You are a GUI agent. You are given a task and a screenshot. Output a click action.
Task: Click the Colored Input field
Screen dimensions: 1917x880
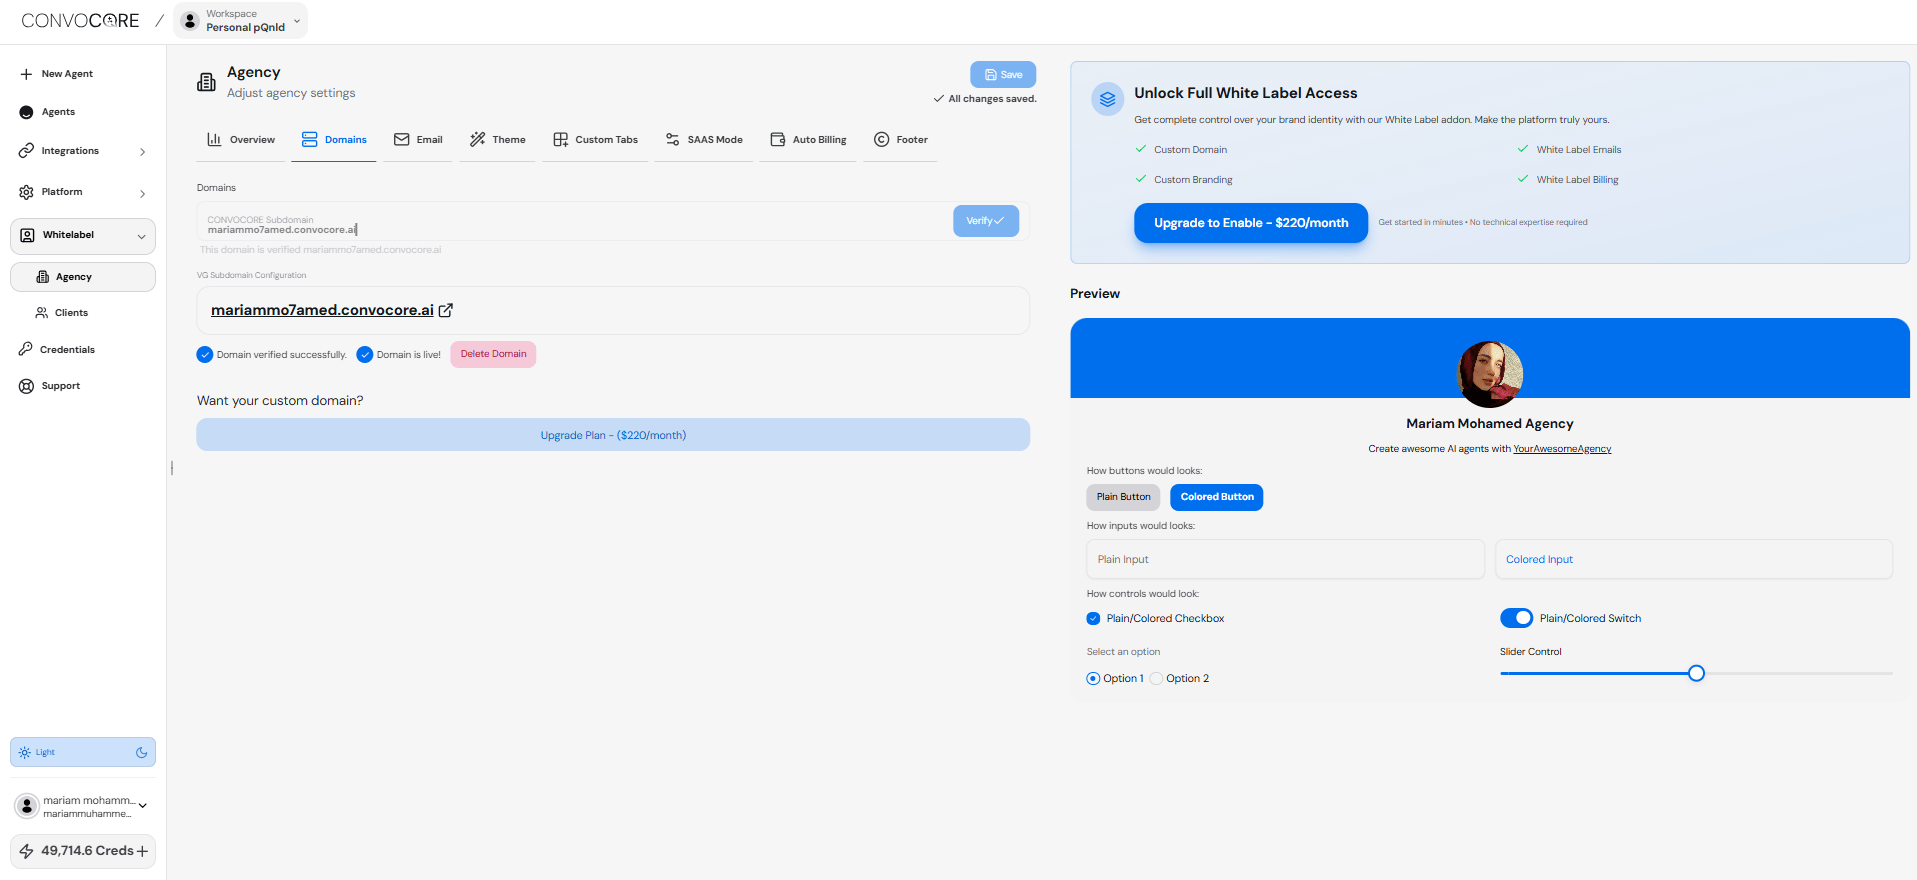tap(1693, 559)
